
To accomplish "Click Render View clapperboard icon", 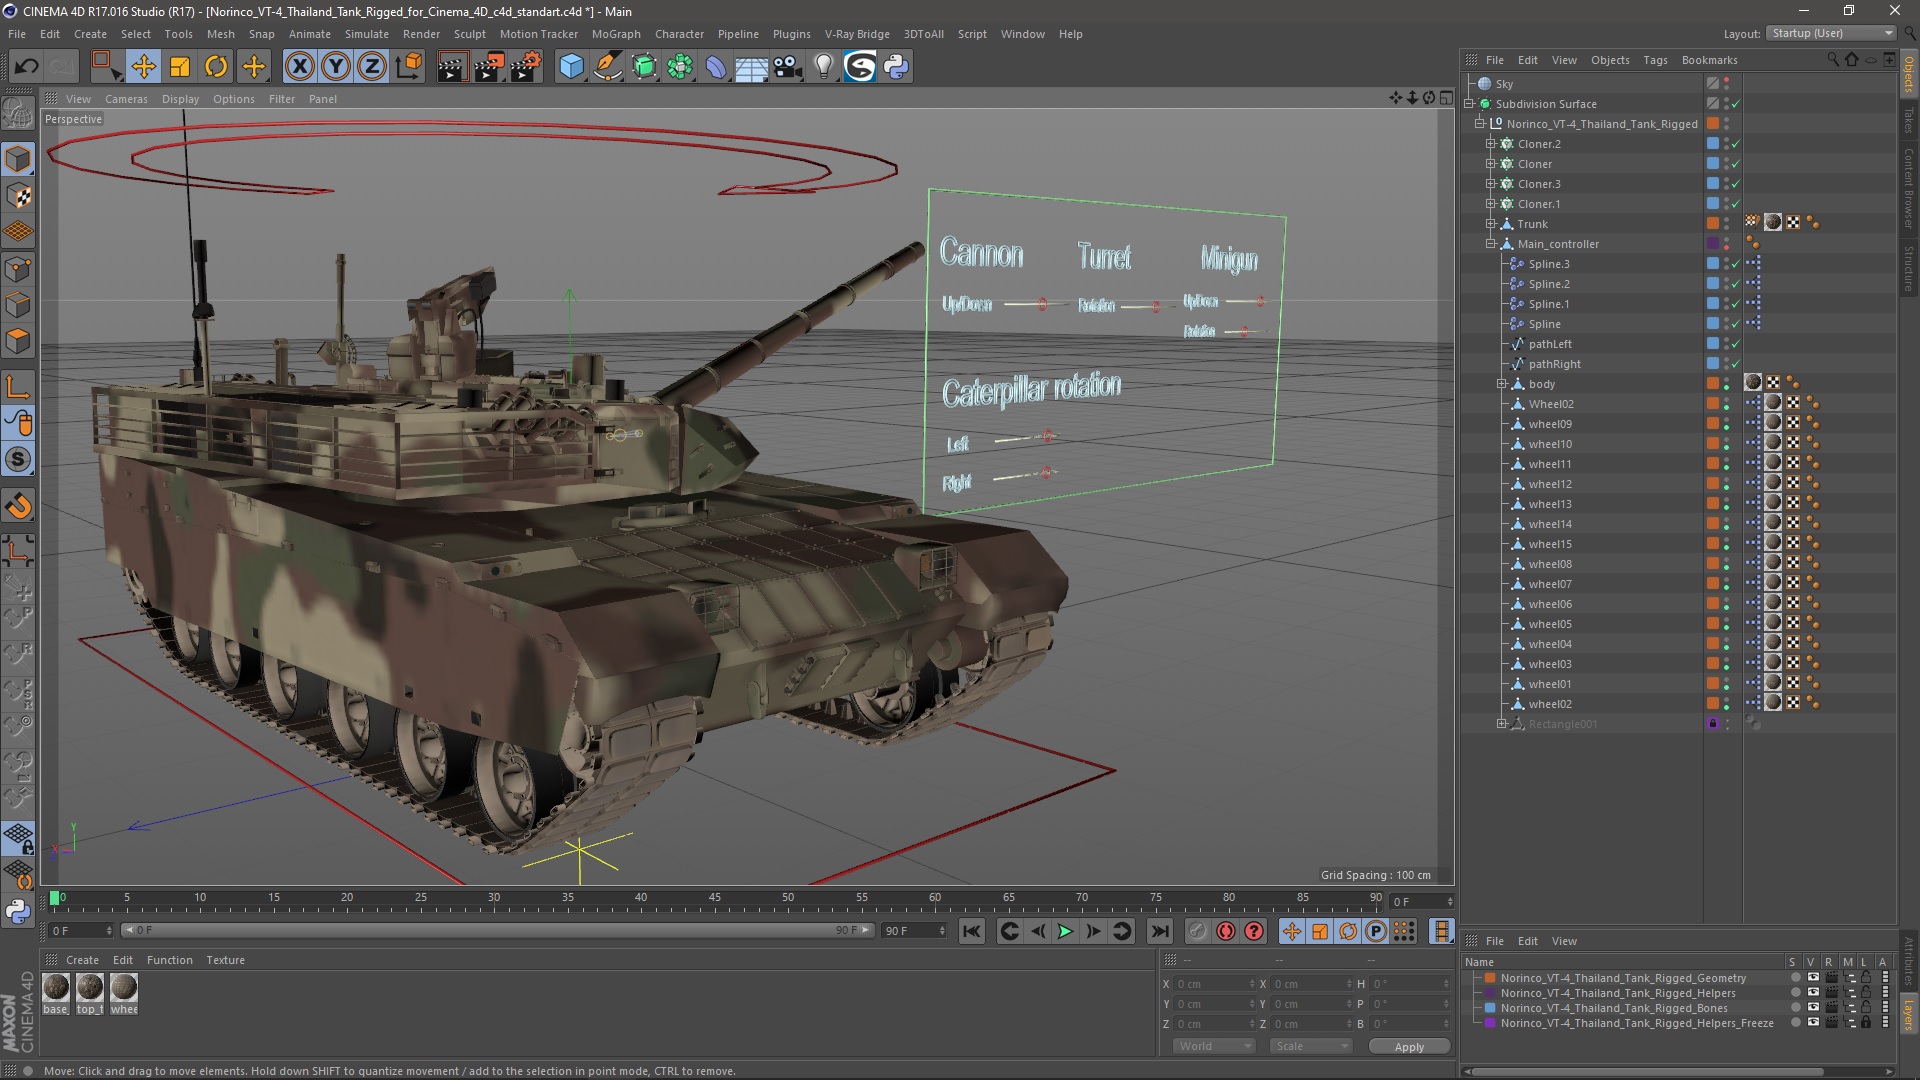I will 452,67.
